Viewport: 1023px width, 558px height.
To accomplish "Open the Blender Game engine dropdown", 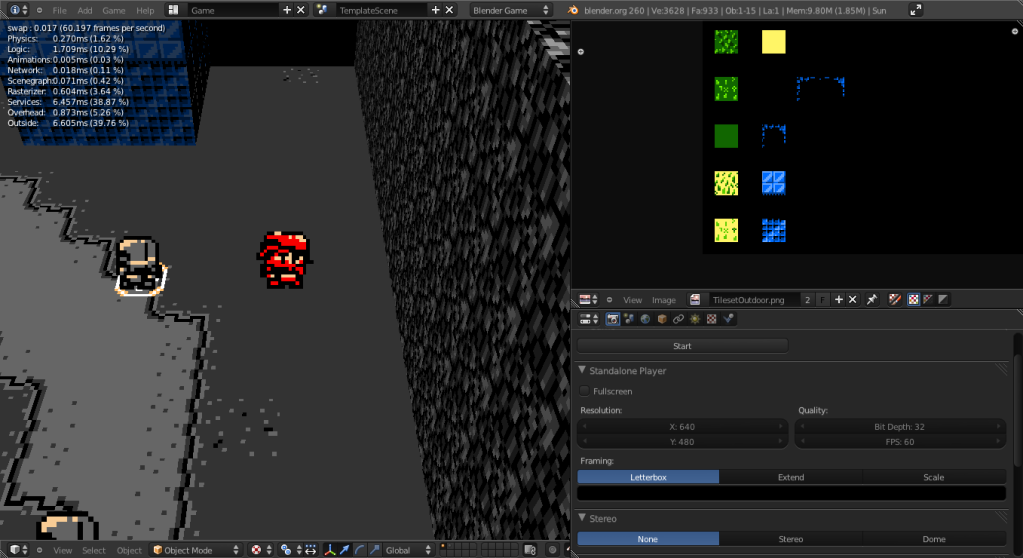I will (511, 9).
